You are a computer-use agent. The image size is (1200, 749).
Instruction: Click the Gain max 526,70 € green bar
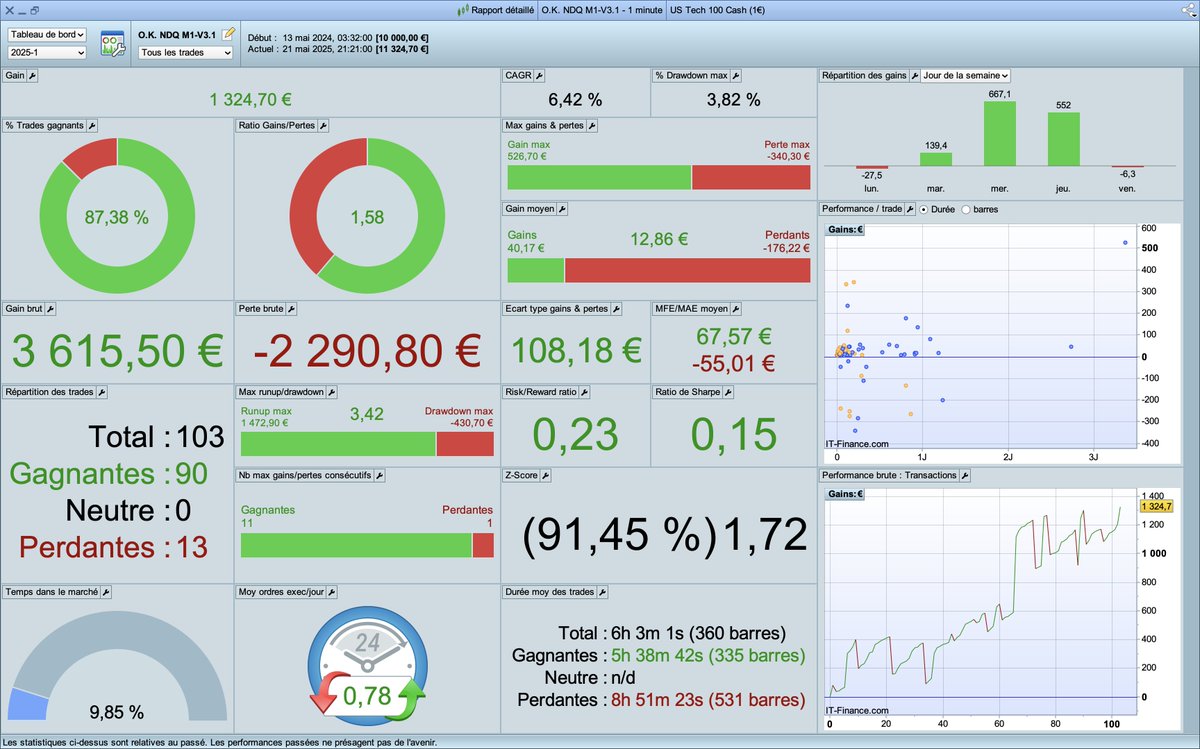tap(599, 177)
